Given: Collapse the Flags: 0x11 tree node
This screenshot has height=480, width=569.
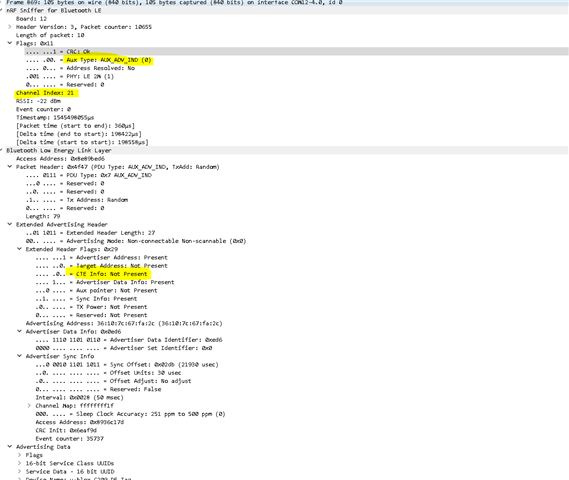Looking at the screenshot, I should point(10,43).
